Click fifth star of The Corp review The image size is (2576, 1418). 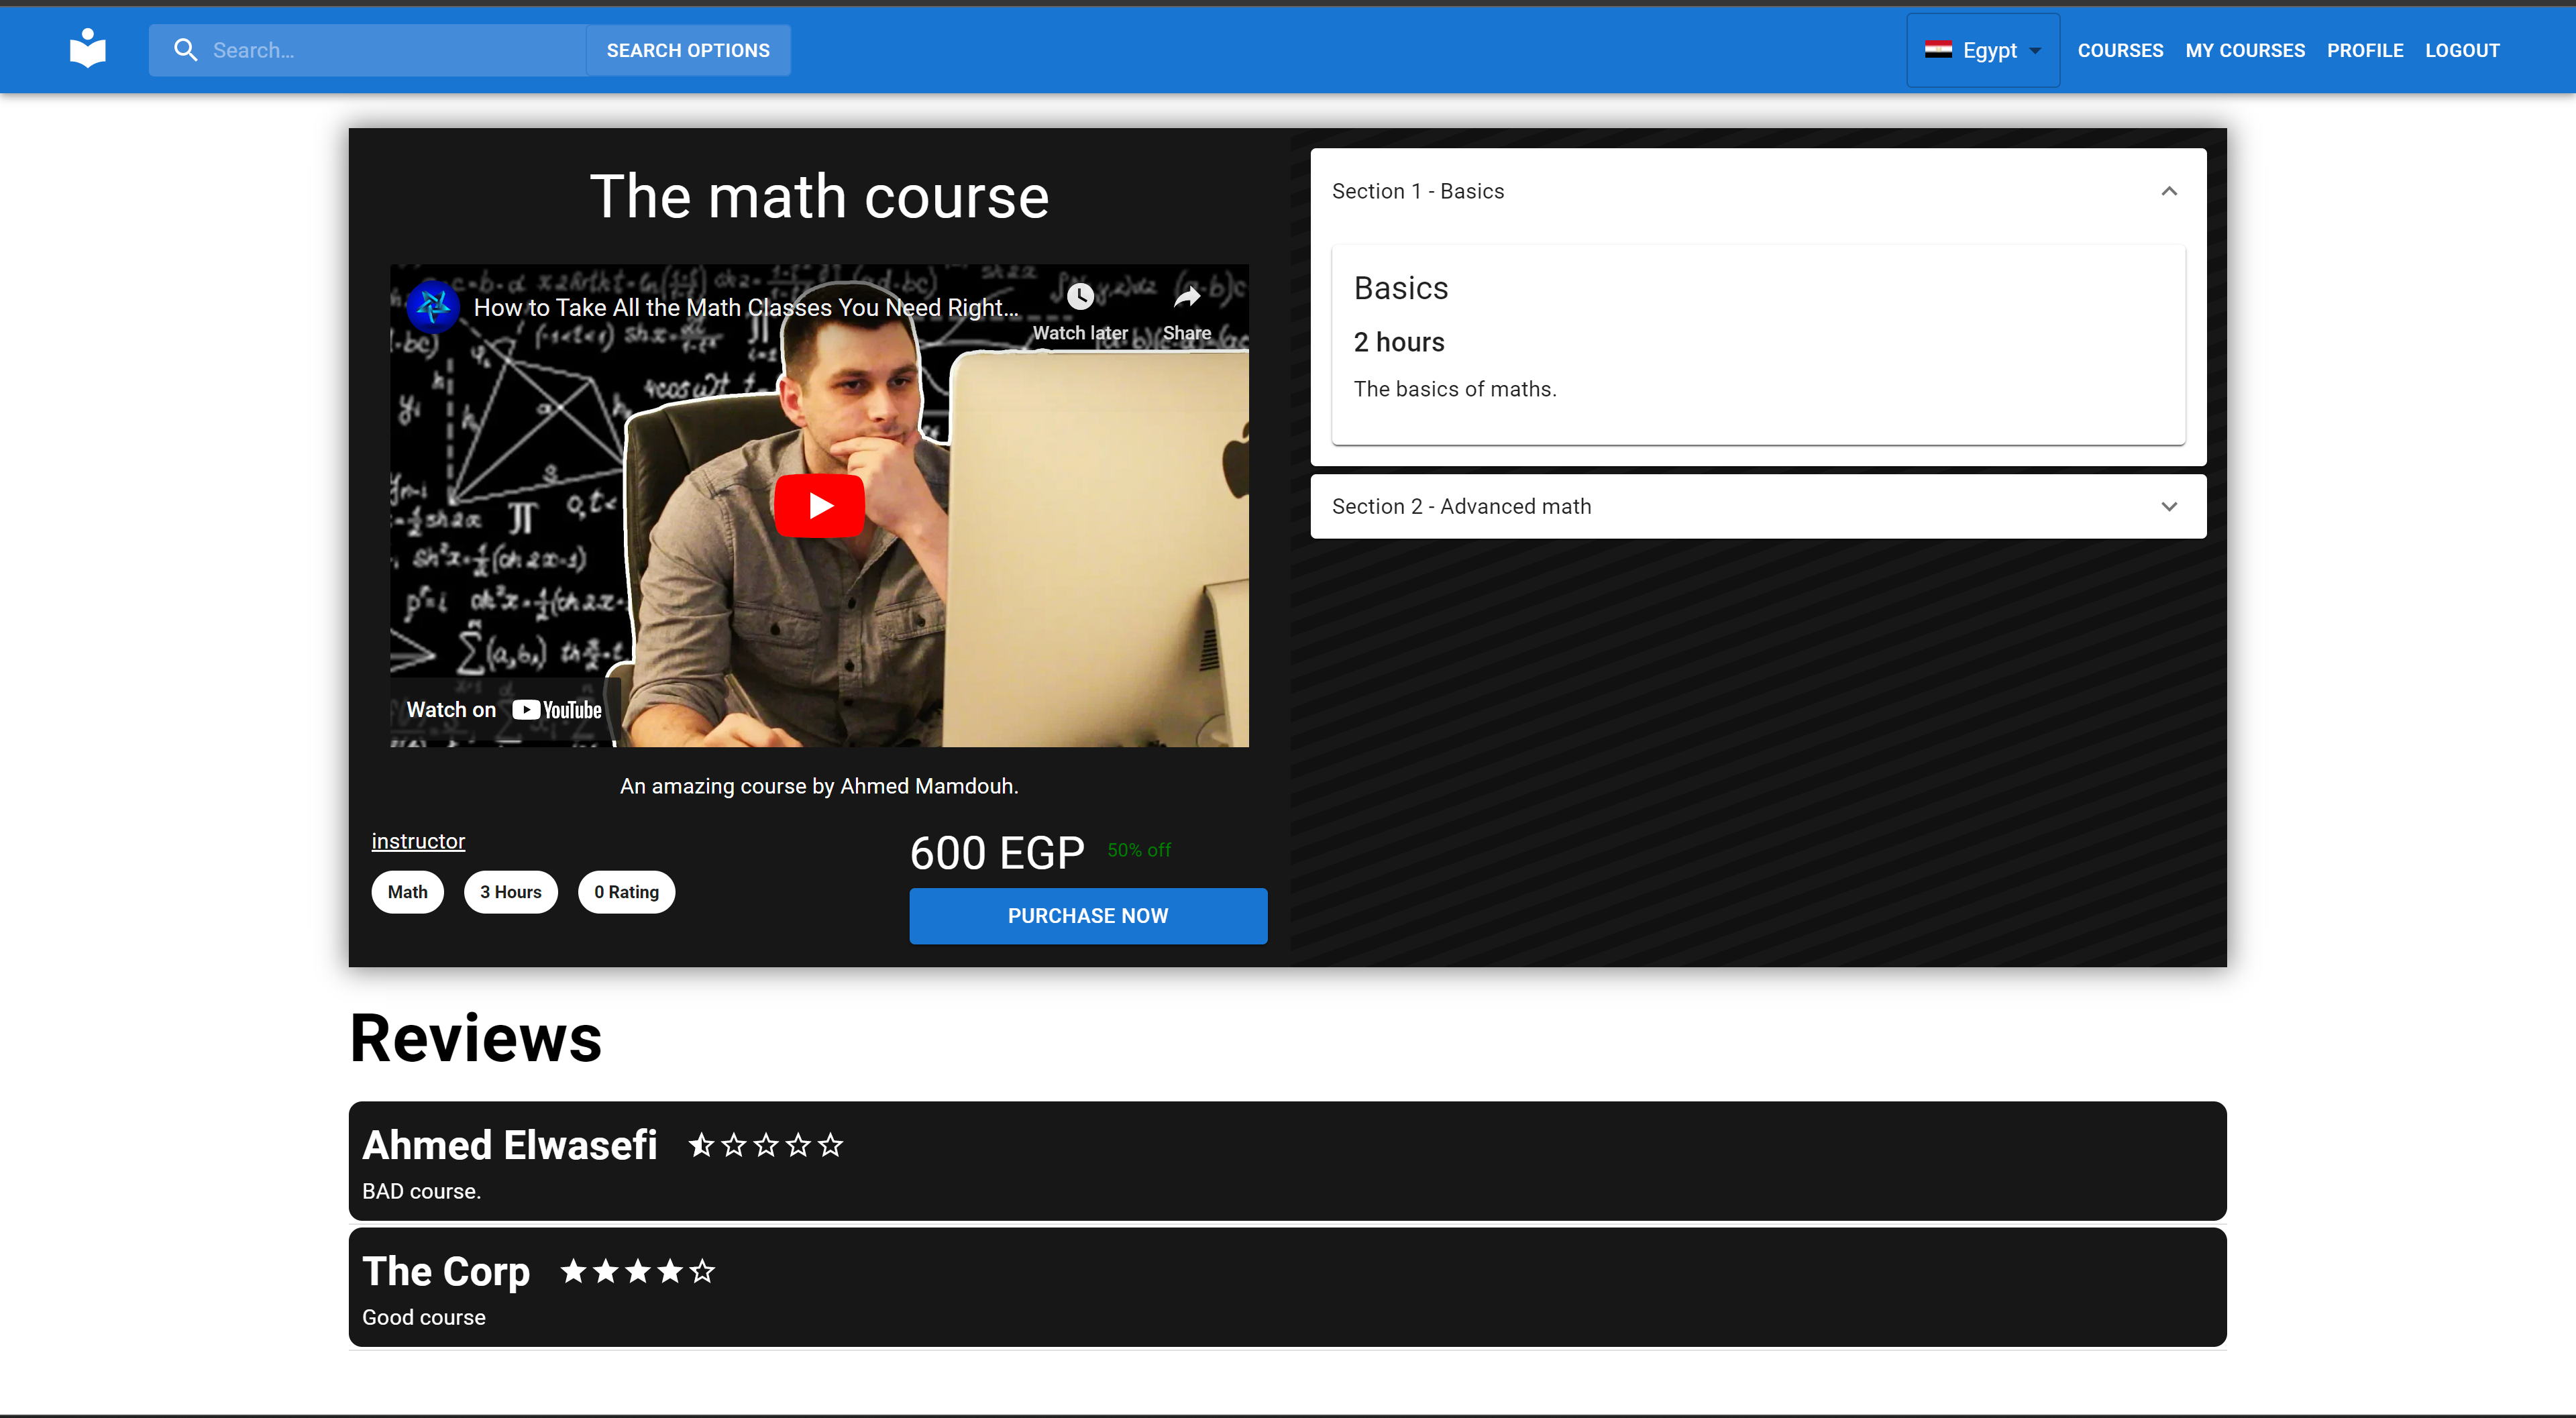pyautogui.click(x=703, y=1271)
